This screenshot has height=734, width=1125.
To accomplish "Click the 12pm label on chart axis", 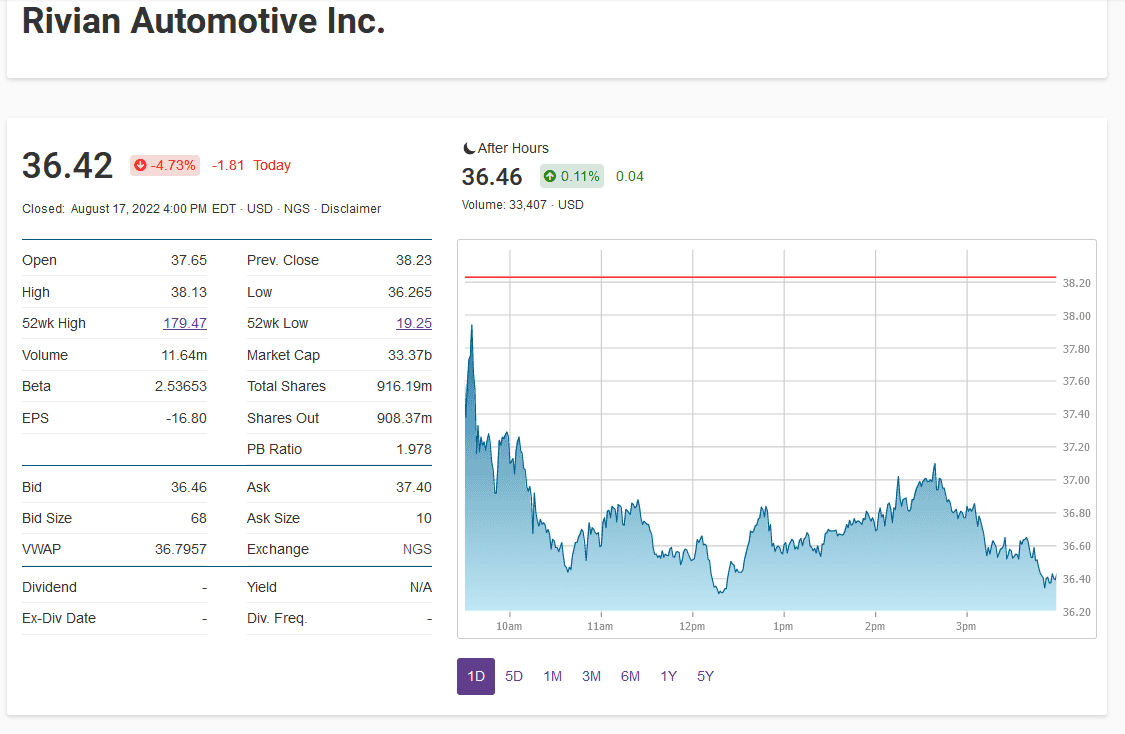I will (x=692, y=626).
